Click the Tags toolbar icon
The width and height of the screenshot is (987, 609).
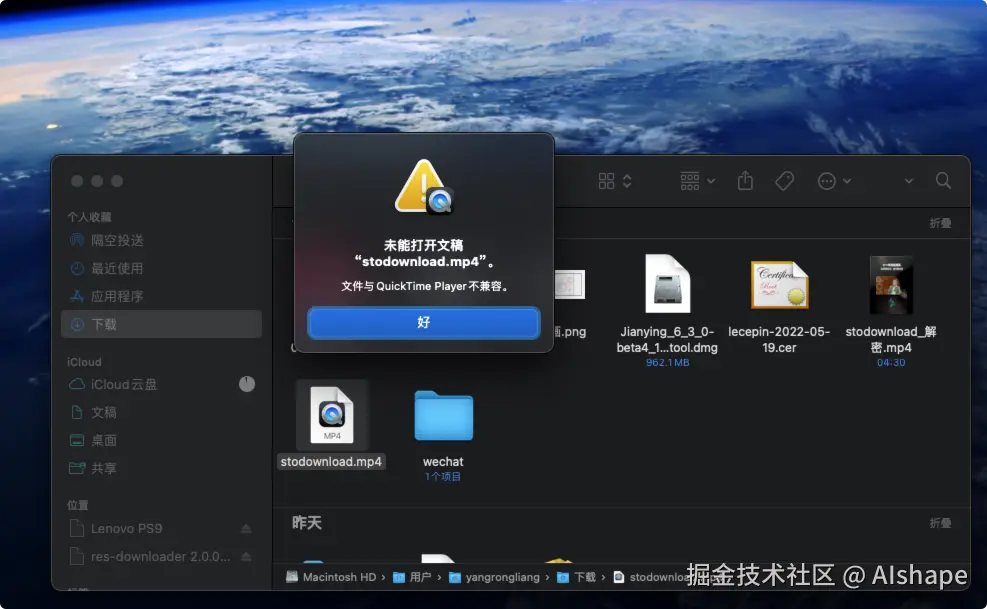784,181
